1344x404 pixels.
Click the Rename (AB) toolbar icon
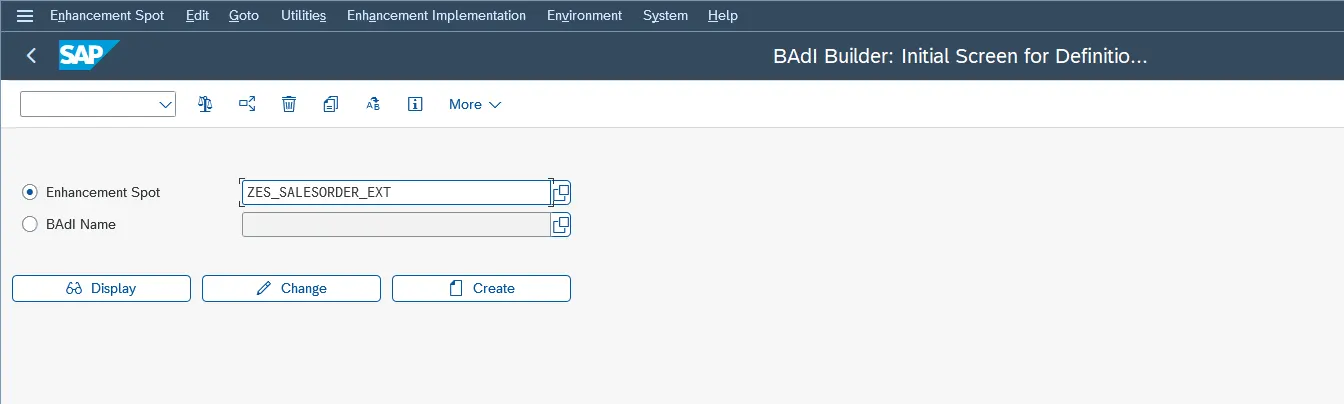(x=373, y=104)
